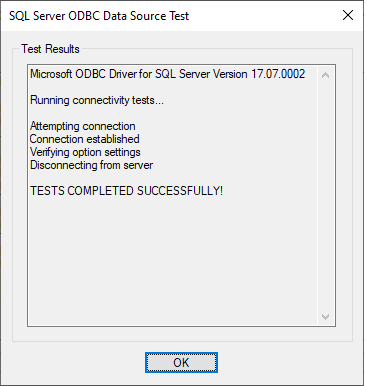Click the scroll down arrow in Test Results
The width and height of the screenshot is (367, 386).
[325, 316]
